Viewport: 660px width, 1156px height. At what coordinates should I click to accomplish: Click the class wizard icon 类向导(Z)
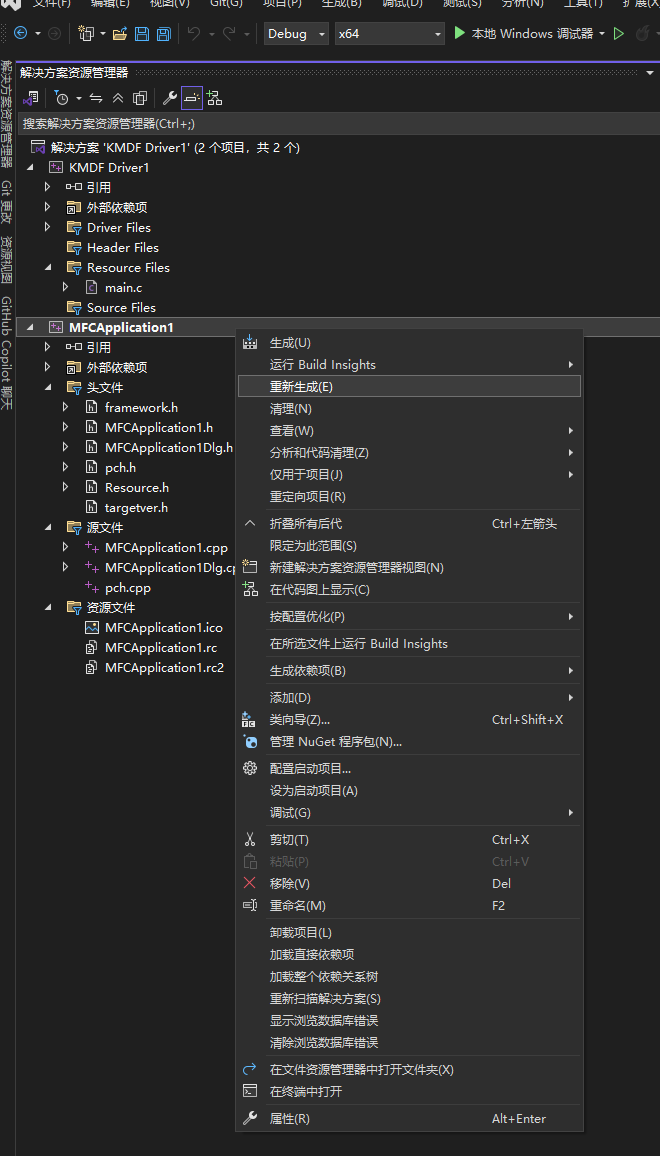pyautogui.click(x=249, y=720)
